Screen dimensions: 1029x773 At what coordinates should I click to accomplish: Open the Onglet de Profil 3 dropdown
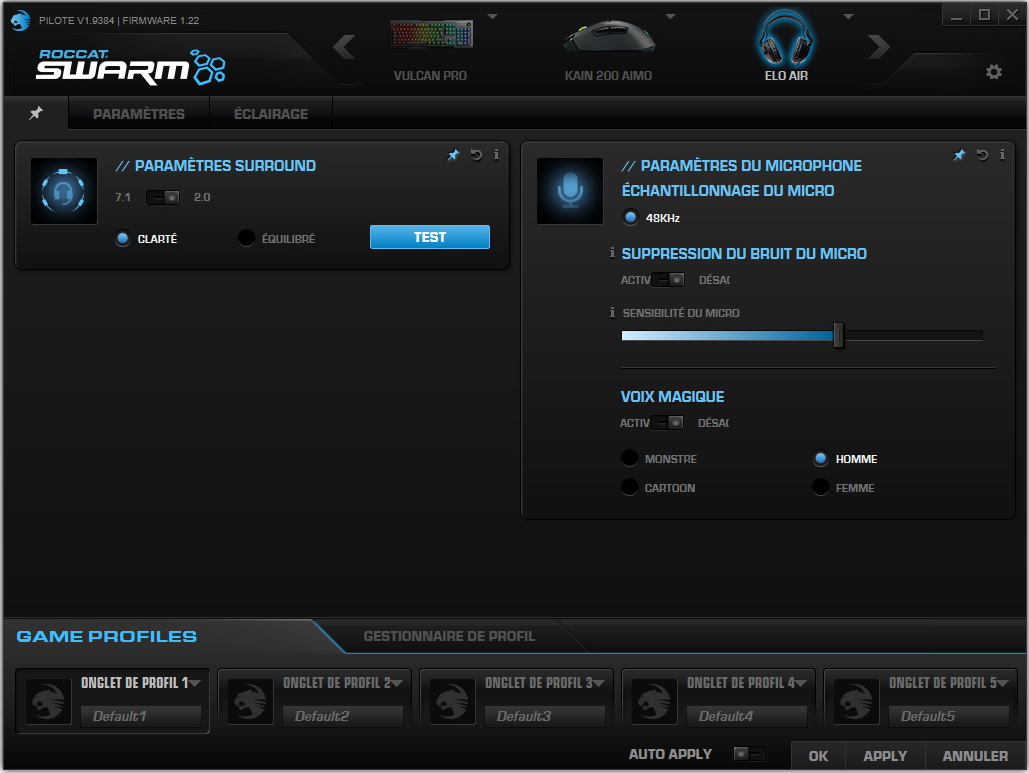[x=599, y=683]
